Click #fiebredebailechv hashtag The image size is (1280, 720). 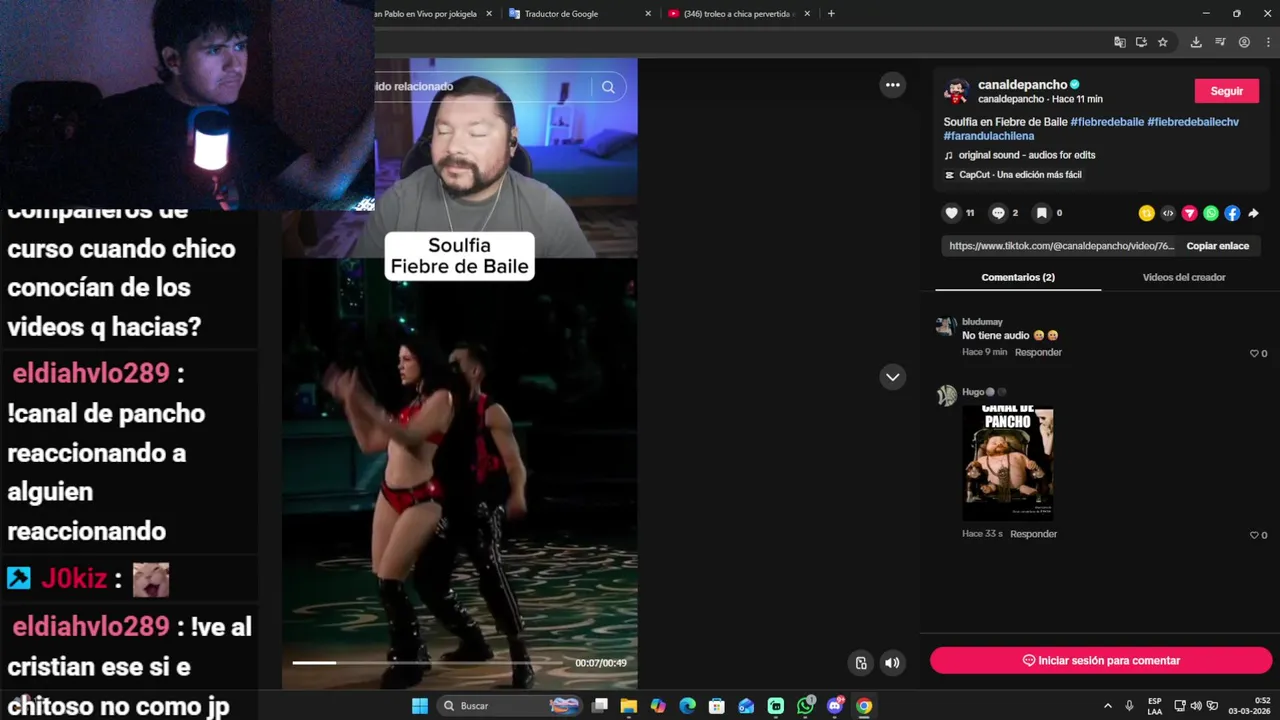(x=1193, y=122)
